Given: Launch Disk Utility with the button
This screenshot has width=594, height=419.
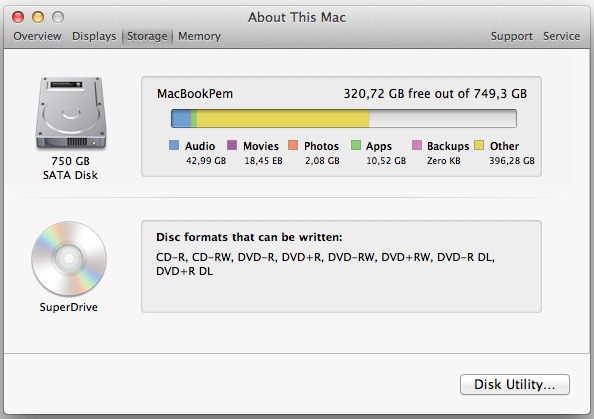Looking at the screenshot, I should coord(514,385).
